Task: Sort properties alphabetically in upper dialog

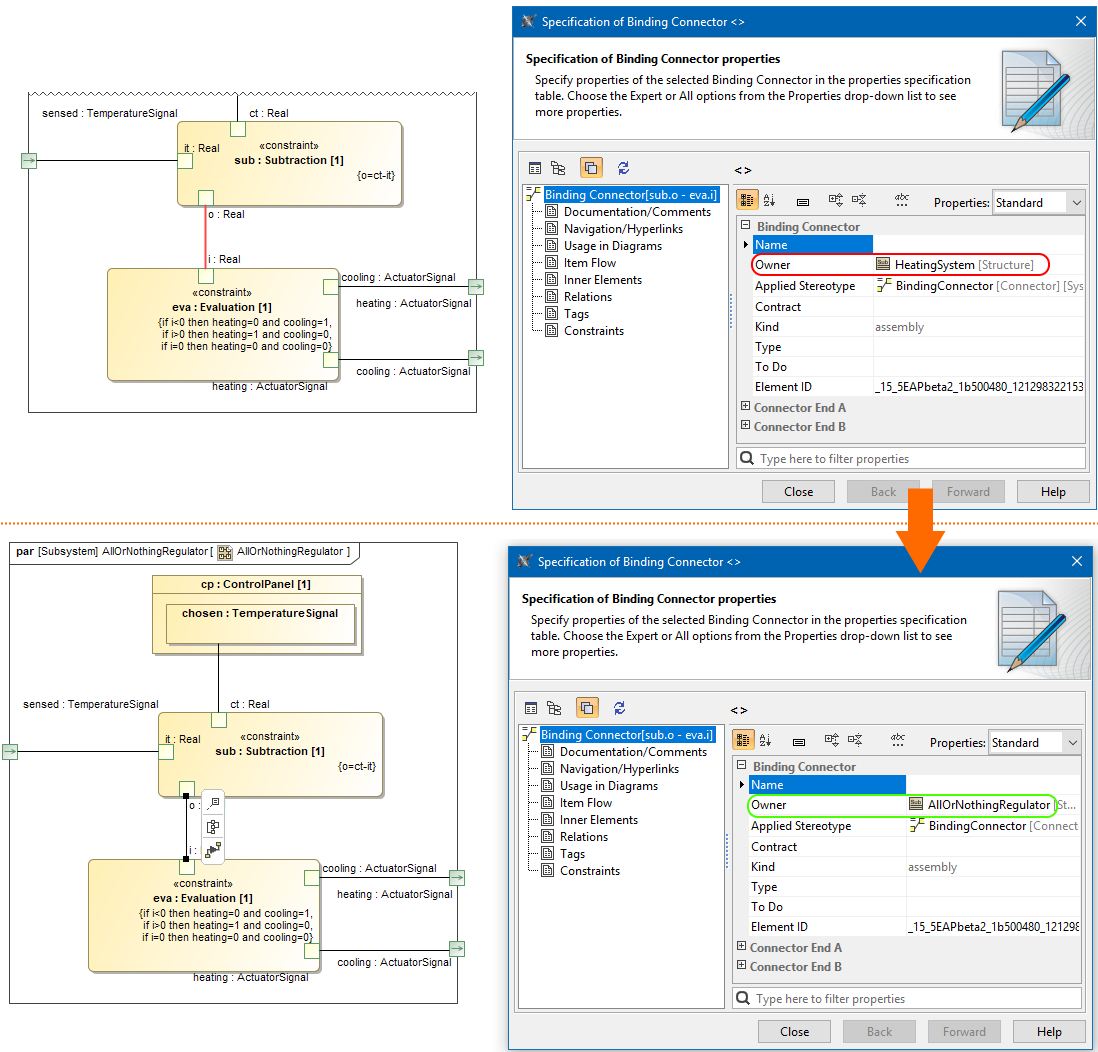Action: 770,200
